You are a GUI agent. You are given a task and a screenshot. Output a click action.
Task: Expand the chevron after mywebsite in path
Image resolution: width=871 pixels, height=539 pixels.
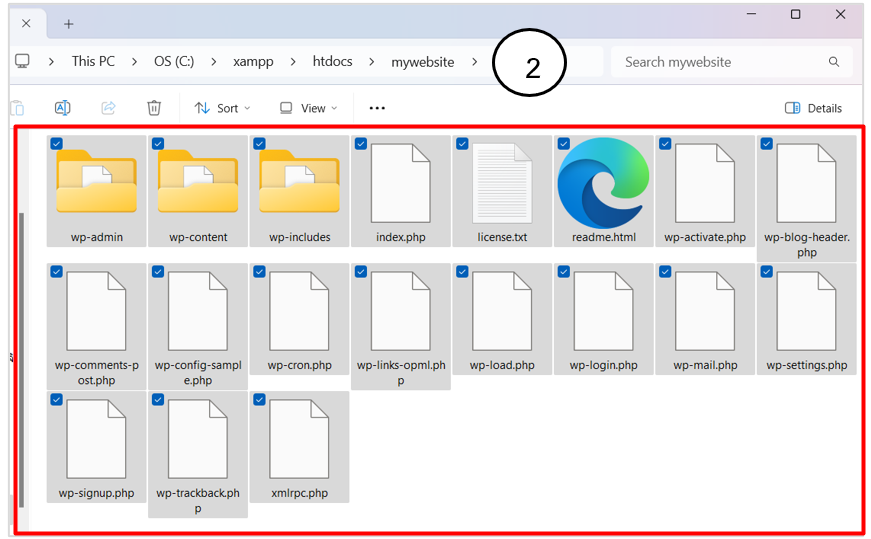pyautogui.click(x=475, y=62)
